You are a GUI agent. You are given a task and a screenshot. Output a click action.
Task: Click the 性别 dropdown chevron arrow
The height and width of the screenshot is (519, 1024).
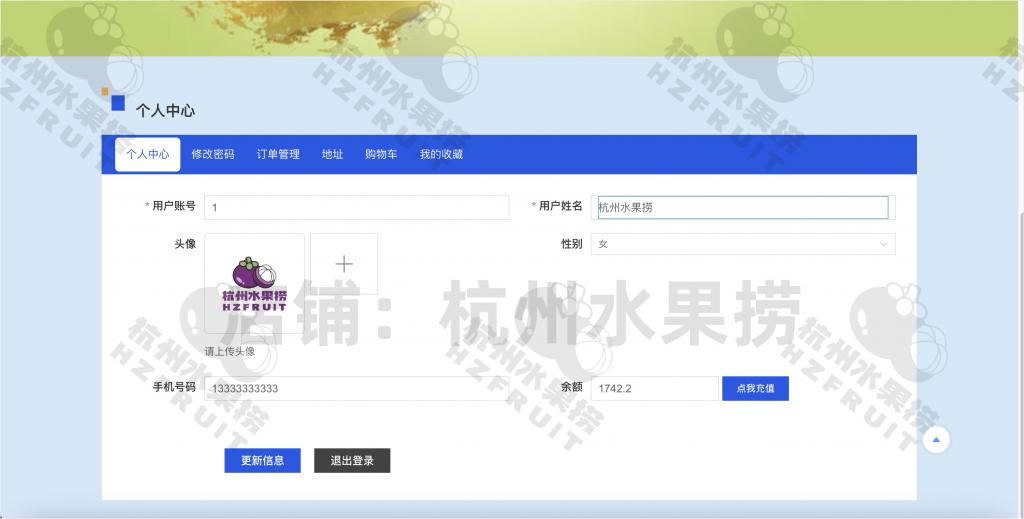[x=883, y=244]
